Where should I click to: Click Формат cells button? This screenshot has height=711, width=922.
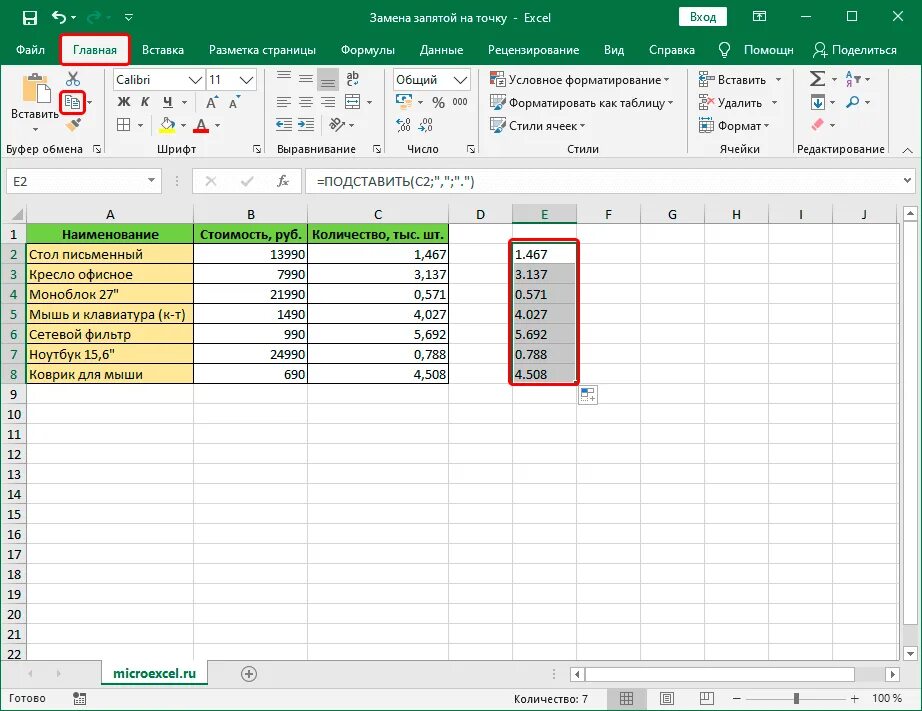[734, 125]
